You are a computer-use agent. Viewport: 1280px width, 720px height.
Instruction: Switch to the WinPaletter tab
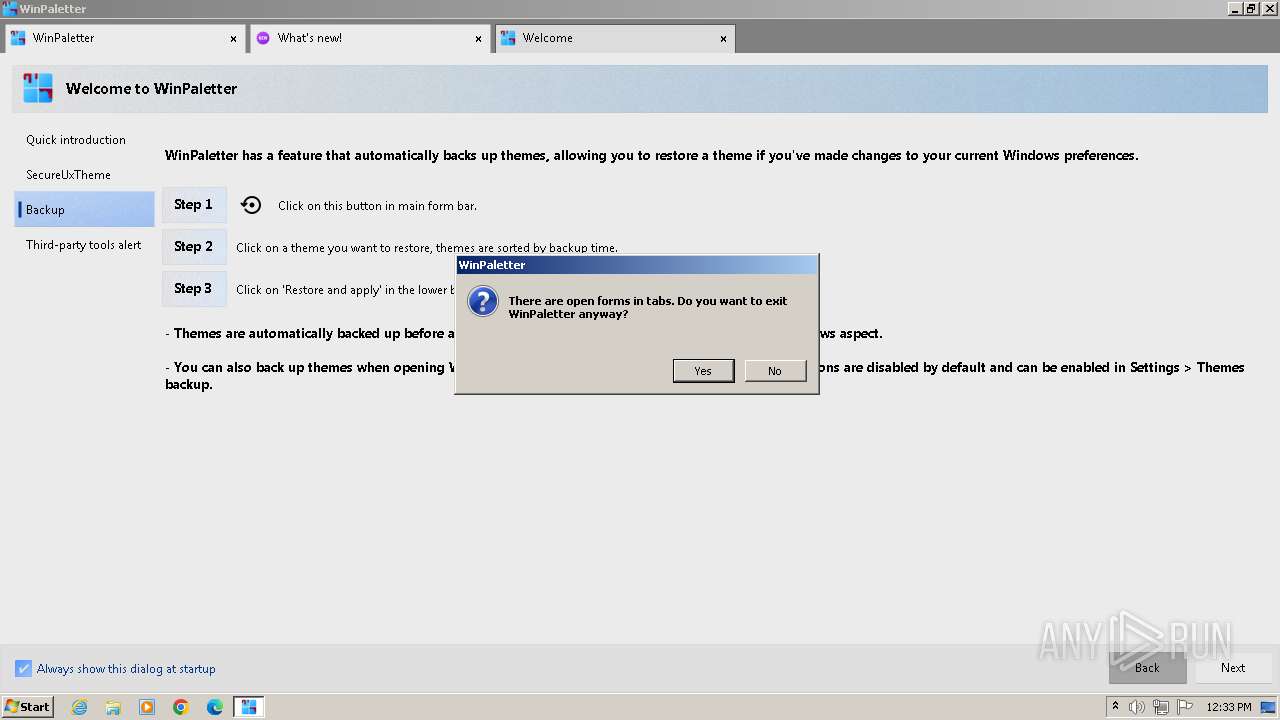click(124, 38)
